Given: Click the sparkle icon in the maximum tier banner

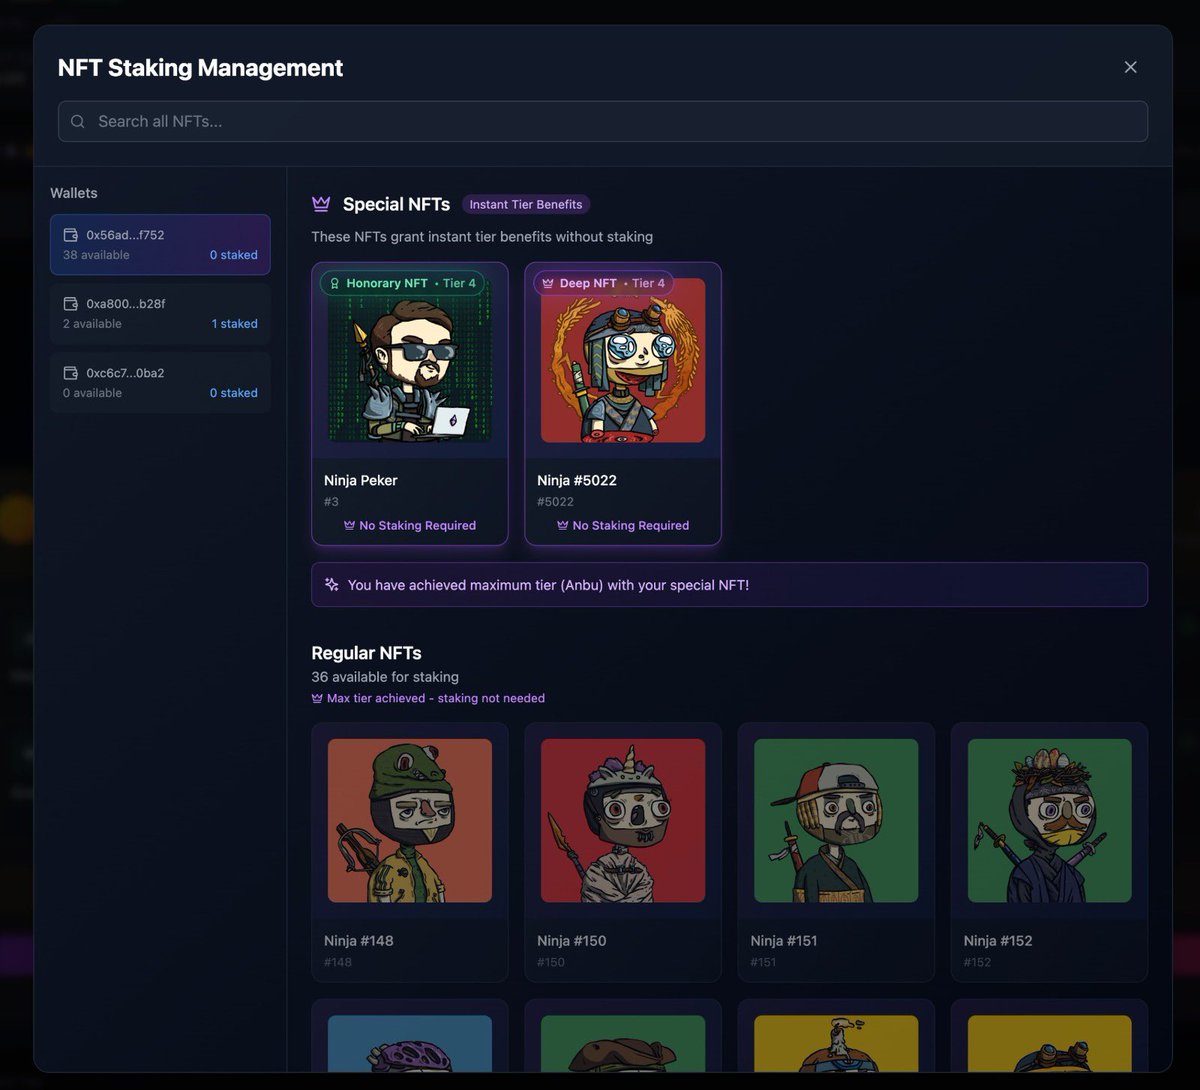Looking at the screenshot, I should [x=331, y=585].
